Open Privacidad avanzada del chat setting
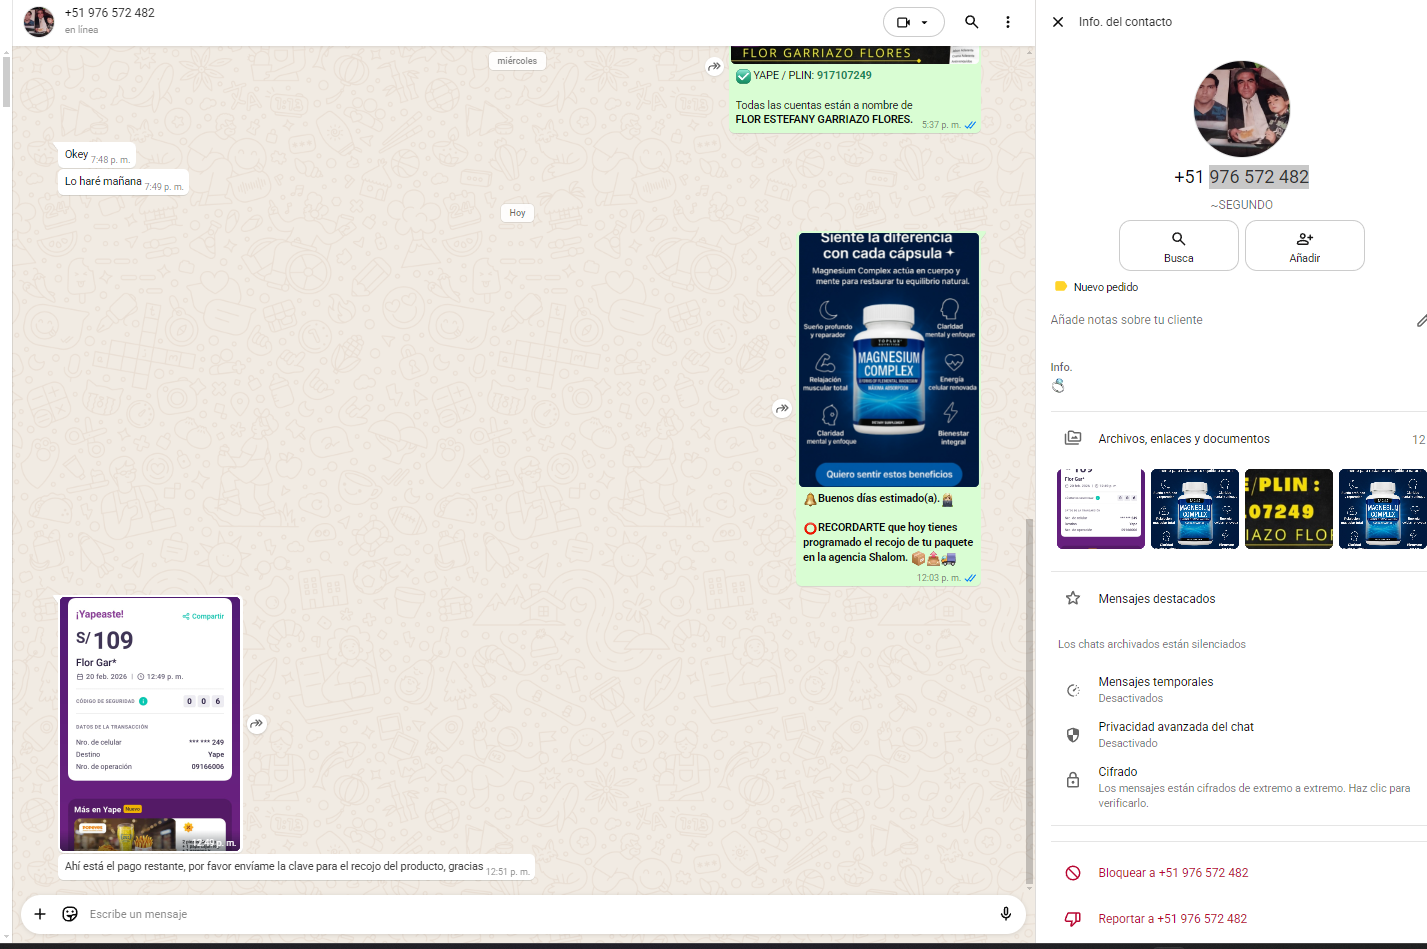 (1175, 734)
